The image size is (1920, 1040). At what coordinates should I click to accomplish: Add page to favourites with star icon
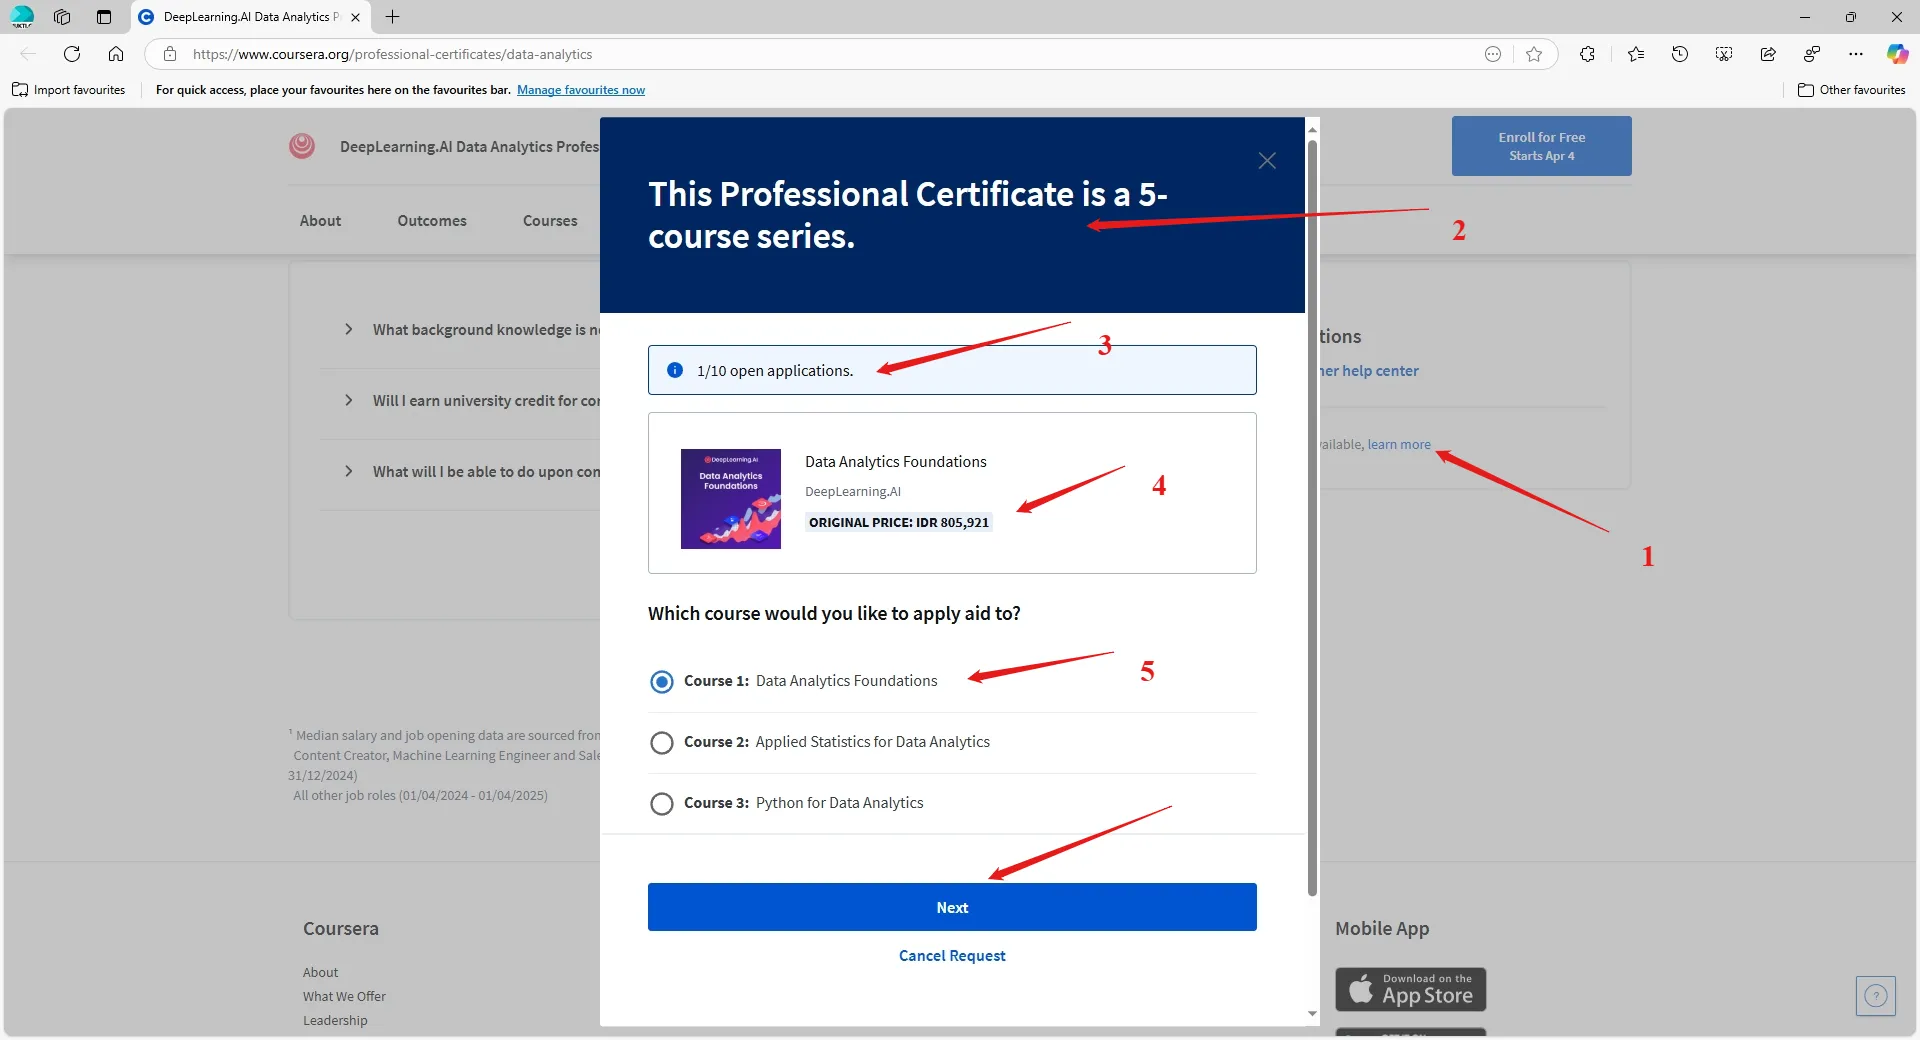pos(1534,54)
